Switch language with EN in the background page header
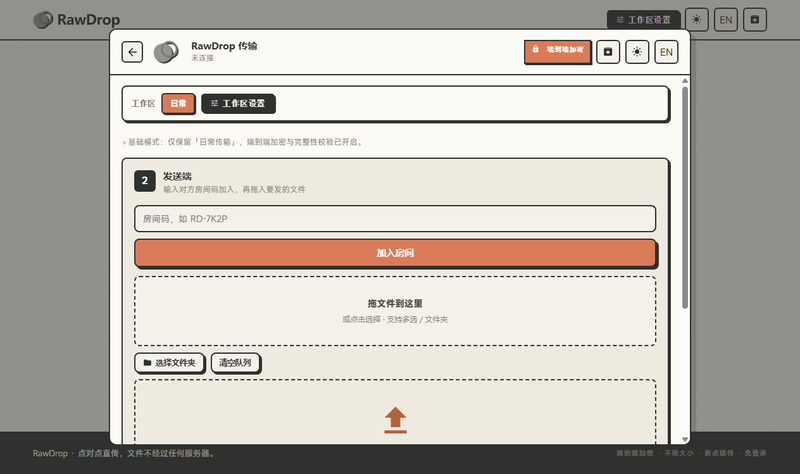Screen dimensions: 800x474 point(726,20)
